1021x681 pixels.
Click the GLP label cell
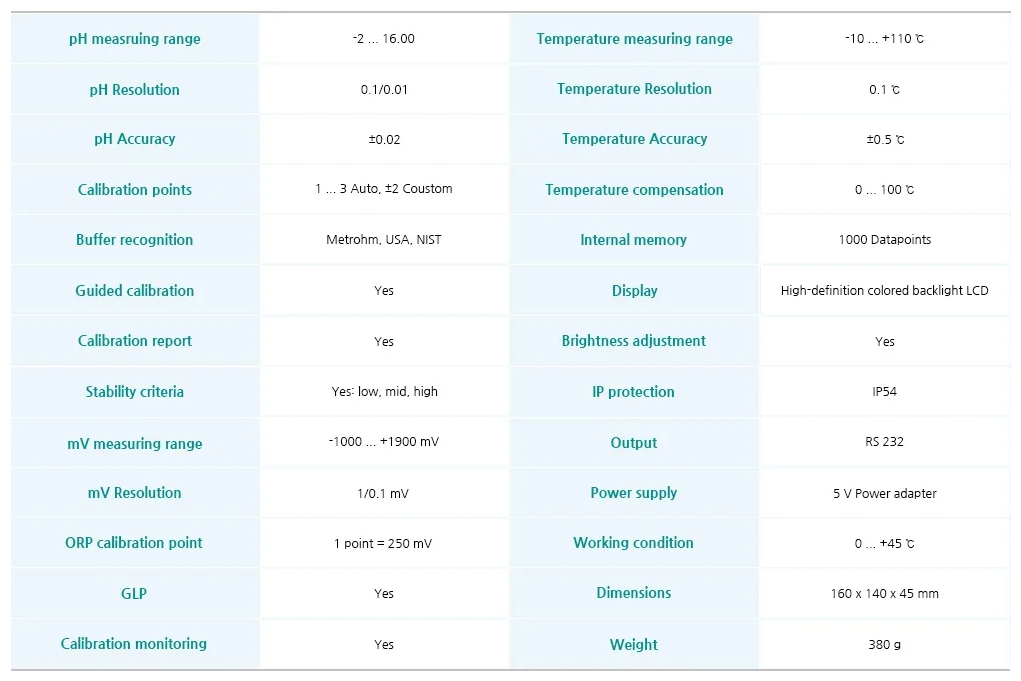tap(135, 593)
